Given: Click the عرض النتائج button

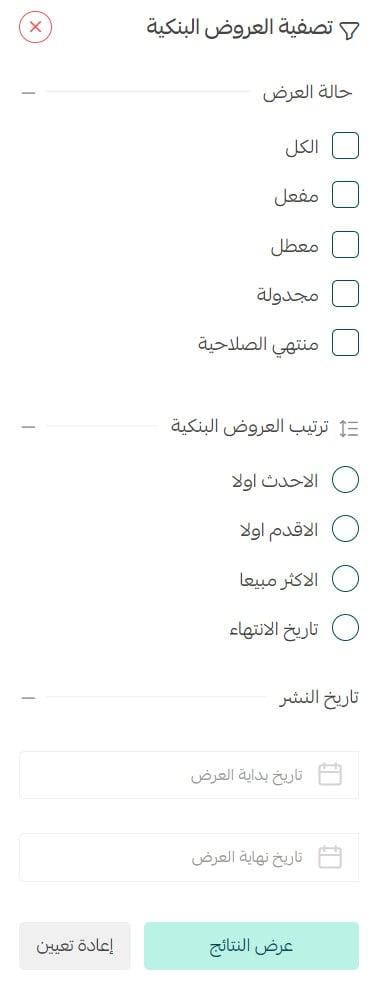Looking at the screenshot, I should [x=251, y=945].
